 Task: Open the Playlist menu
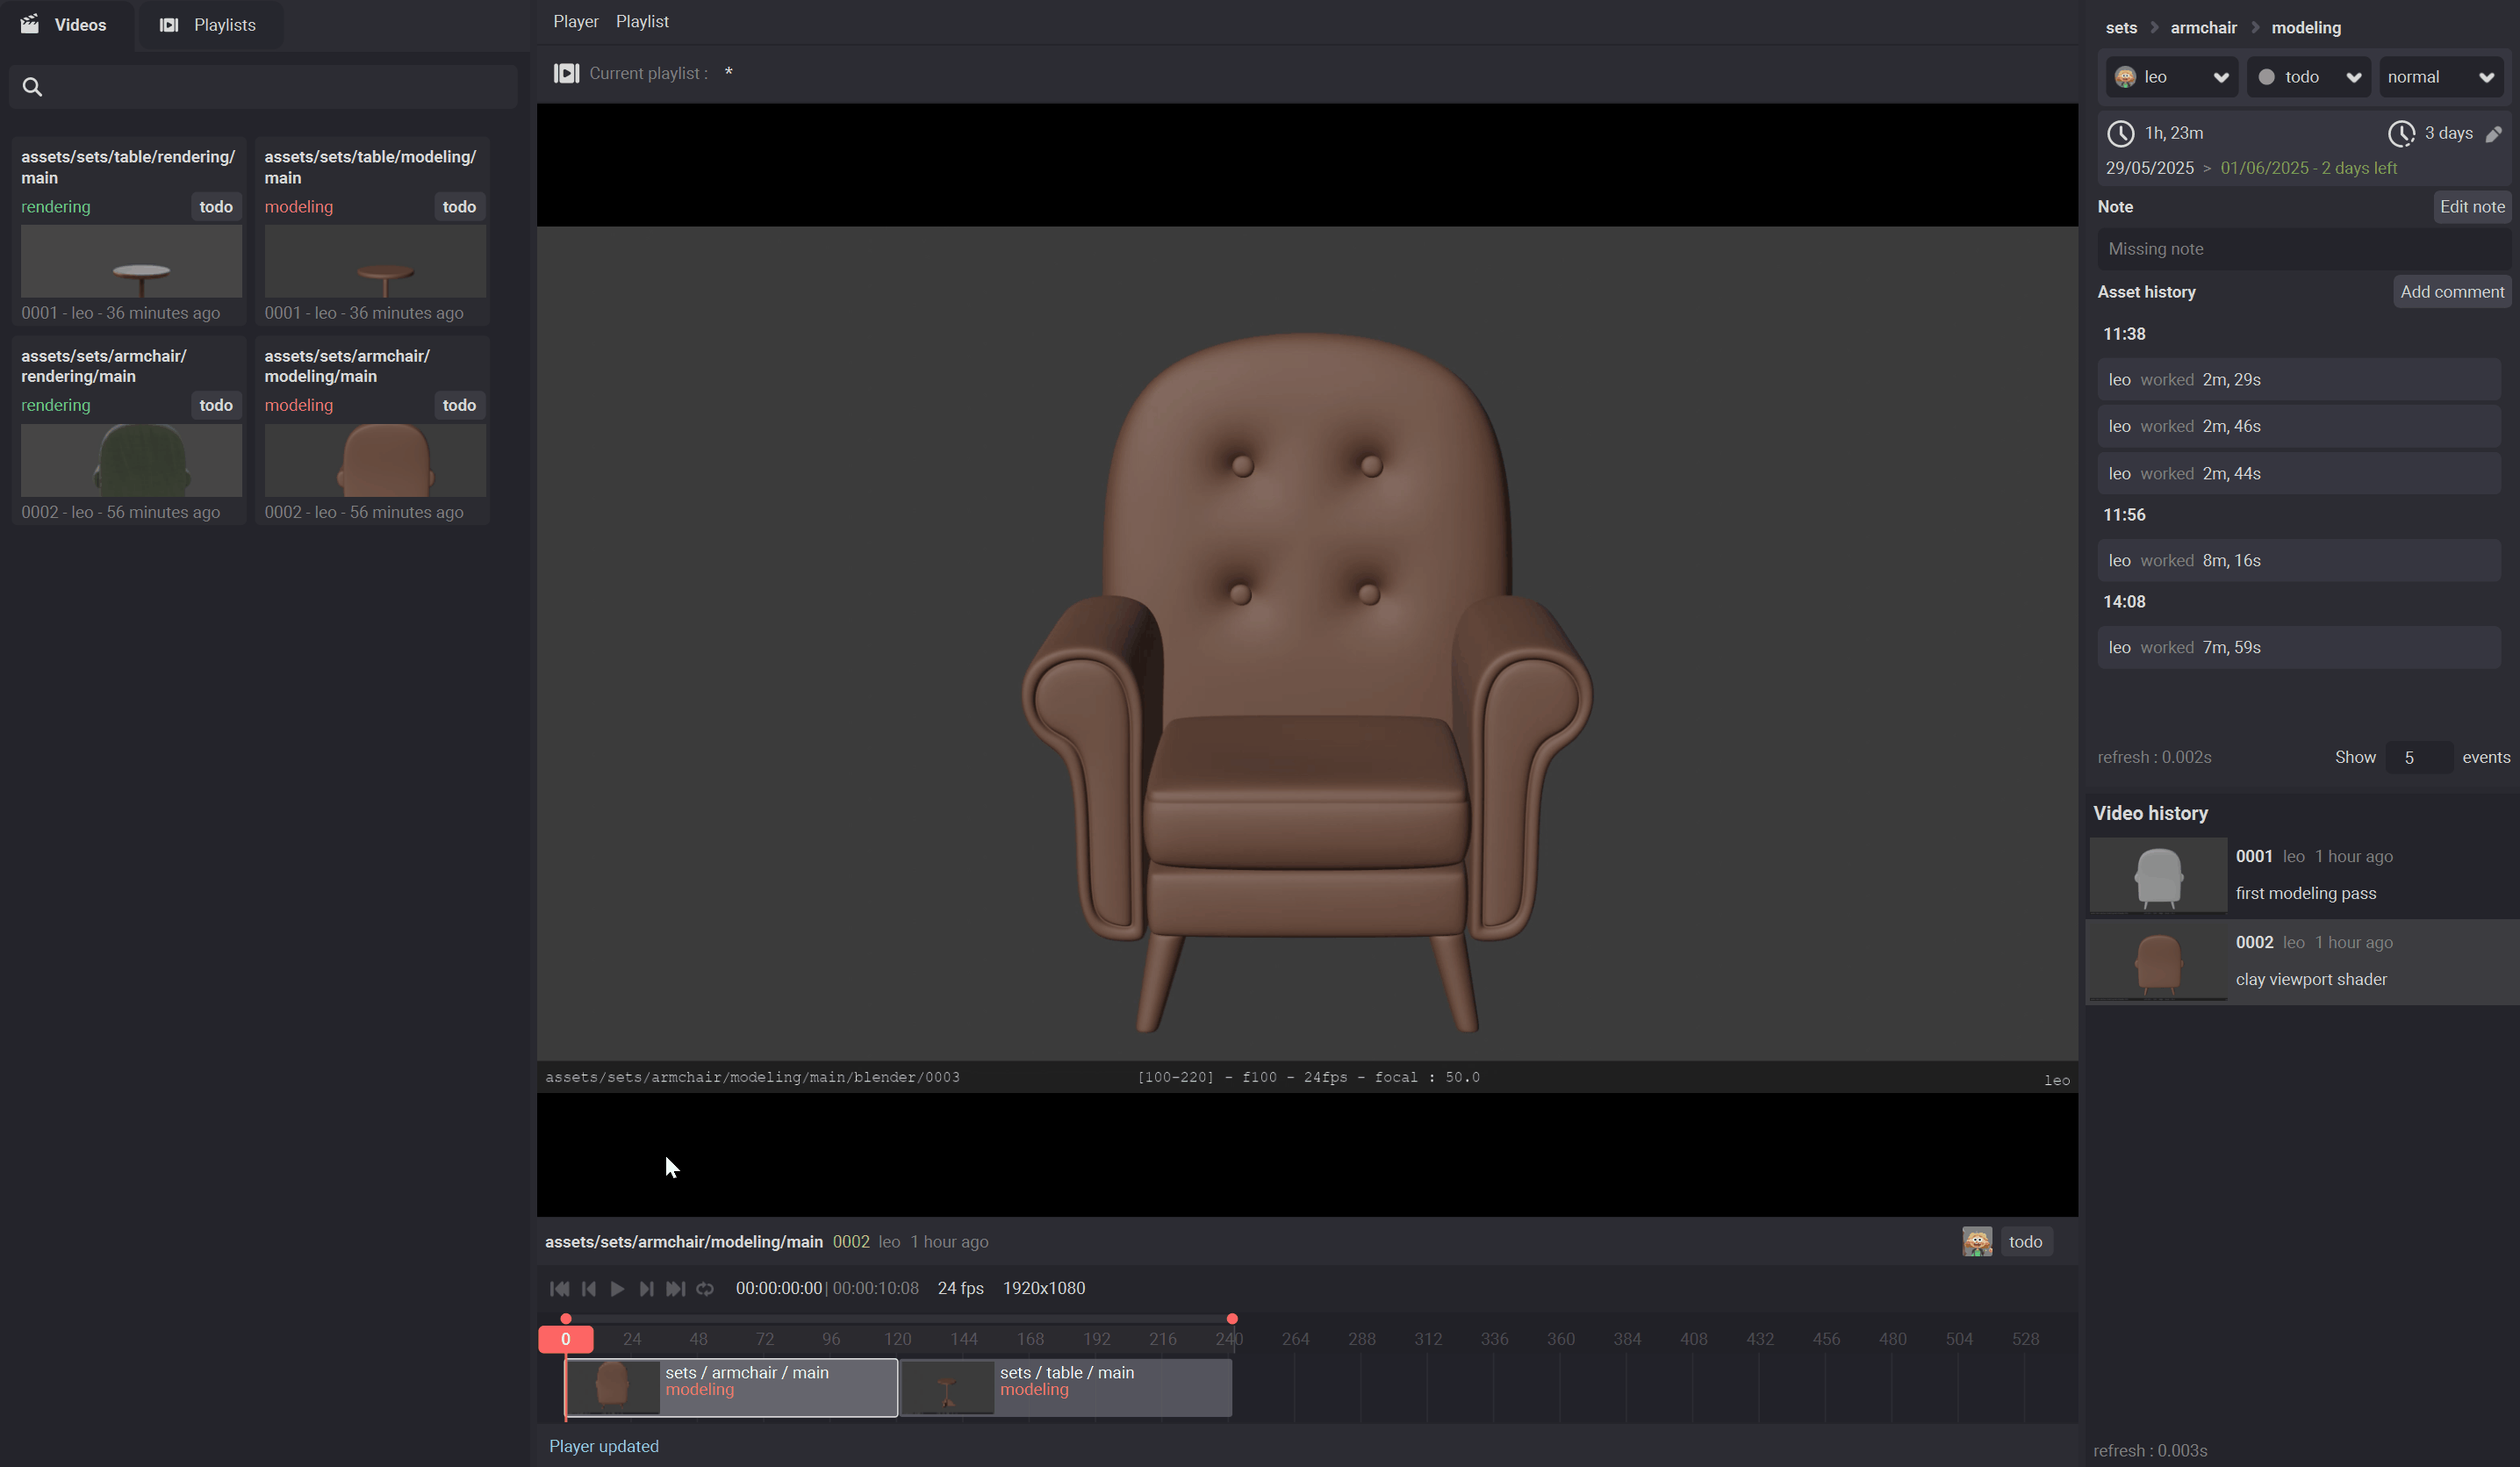click(642, 21)
